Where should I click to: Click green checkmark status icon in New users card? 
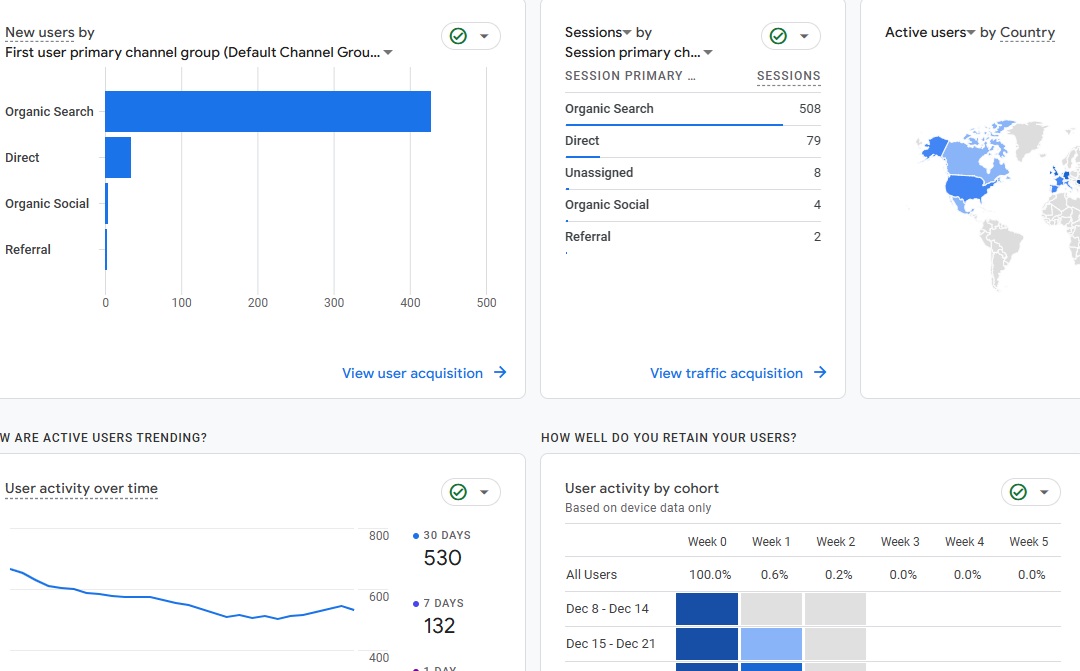458,36
